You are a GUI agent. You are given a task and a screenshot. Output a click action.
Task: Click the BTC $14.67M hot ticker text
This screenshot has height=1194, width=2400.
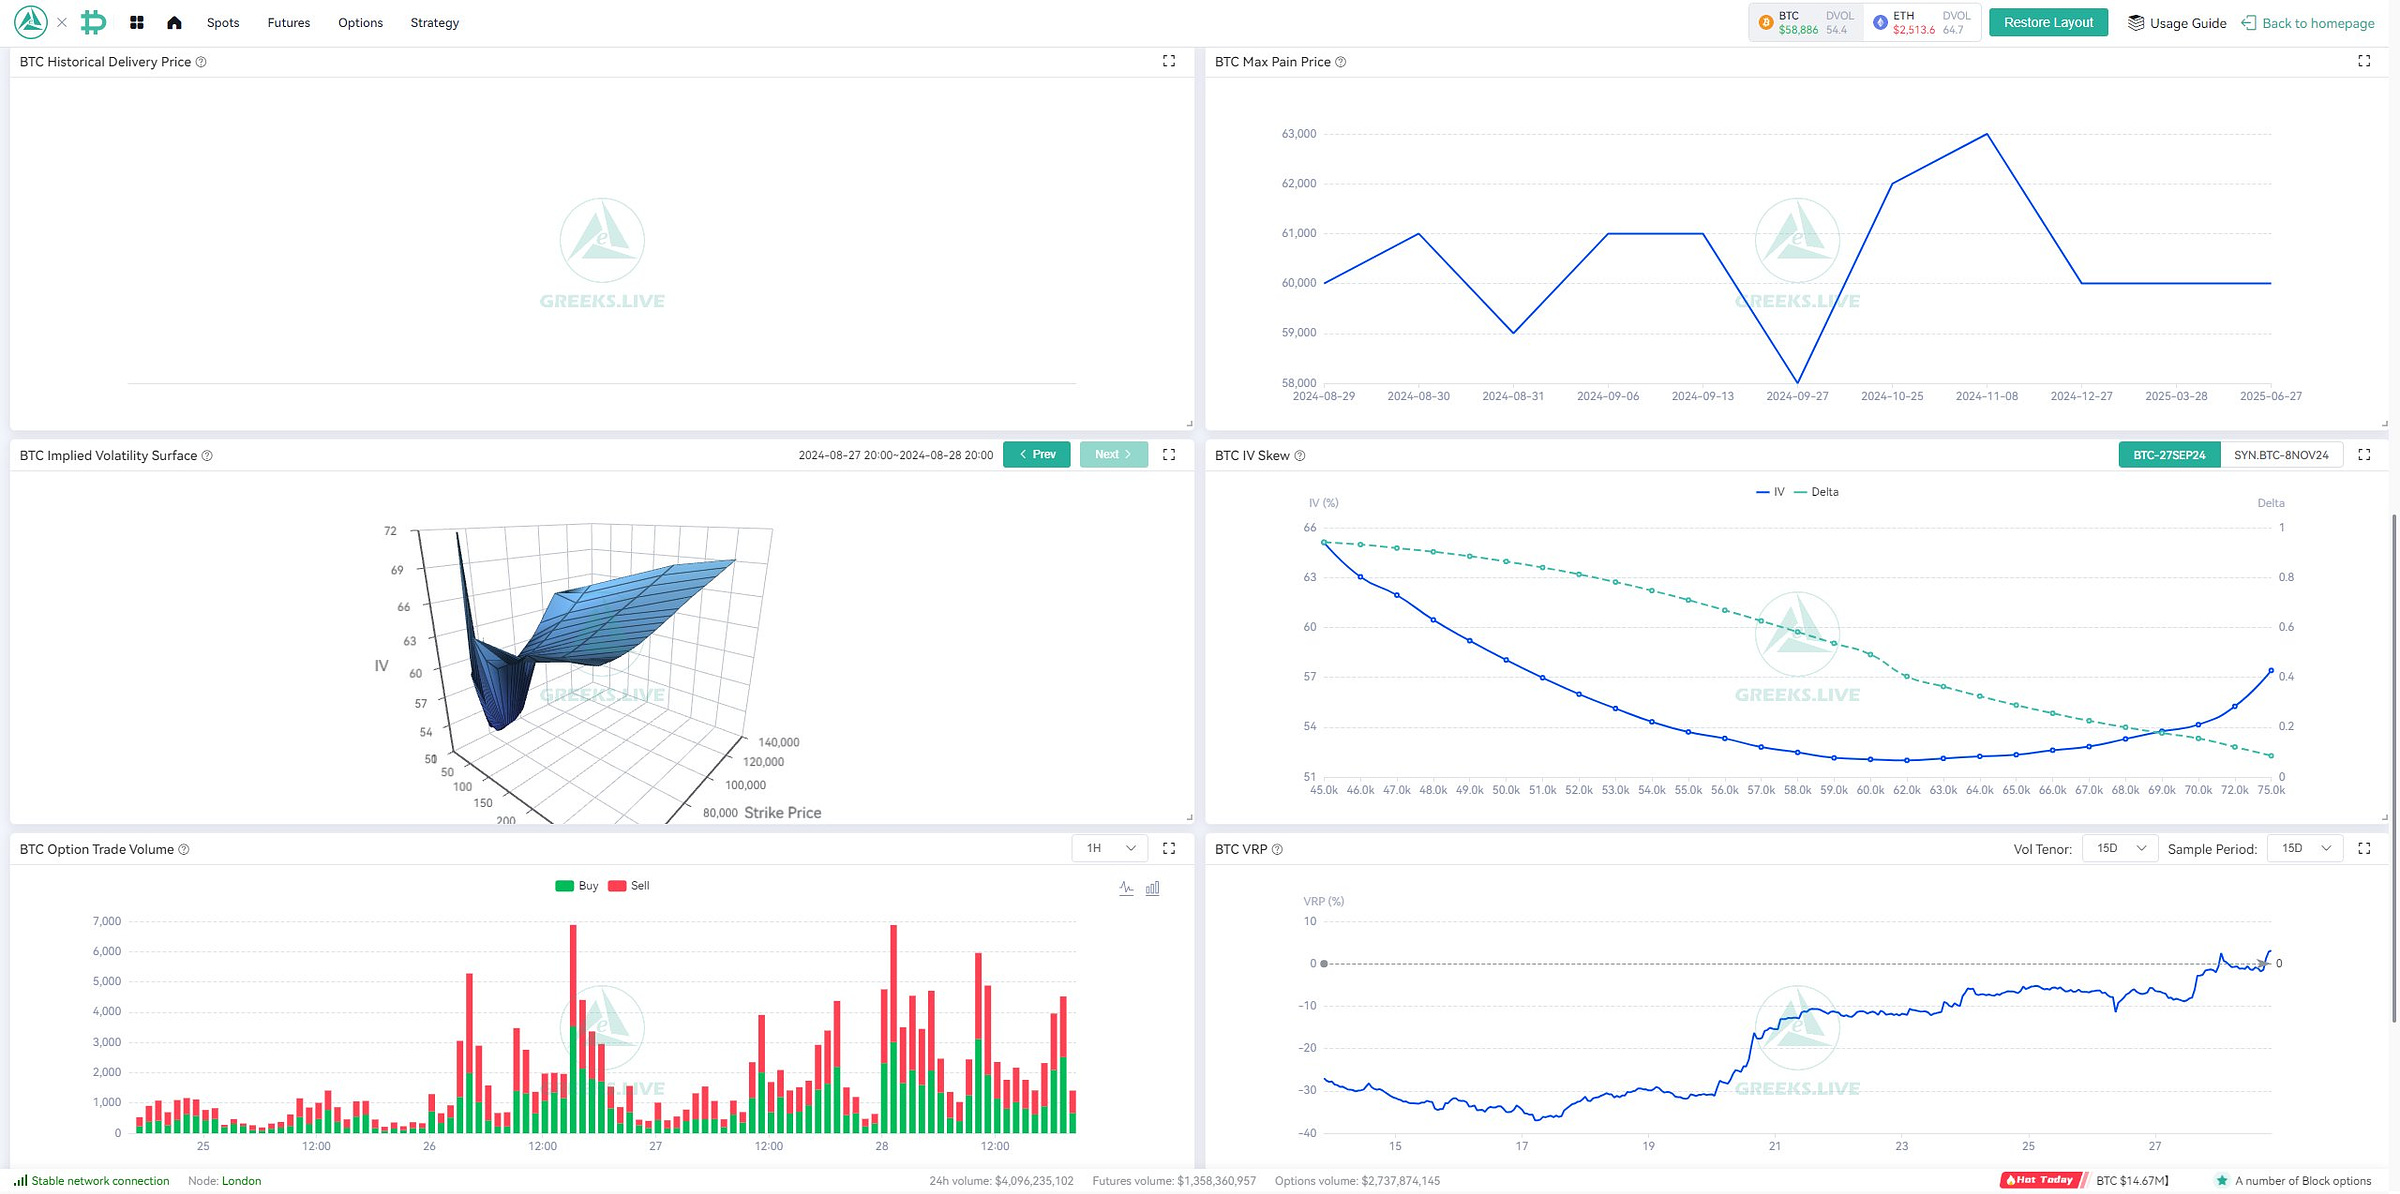pyautogui.click(x=2132, y=1181)
